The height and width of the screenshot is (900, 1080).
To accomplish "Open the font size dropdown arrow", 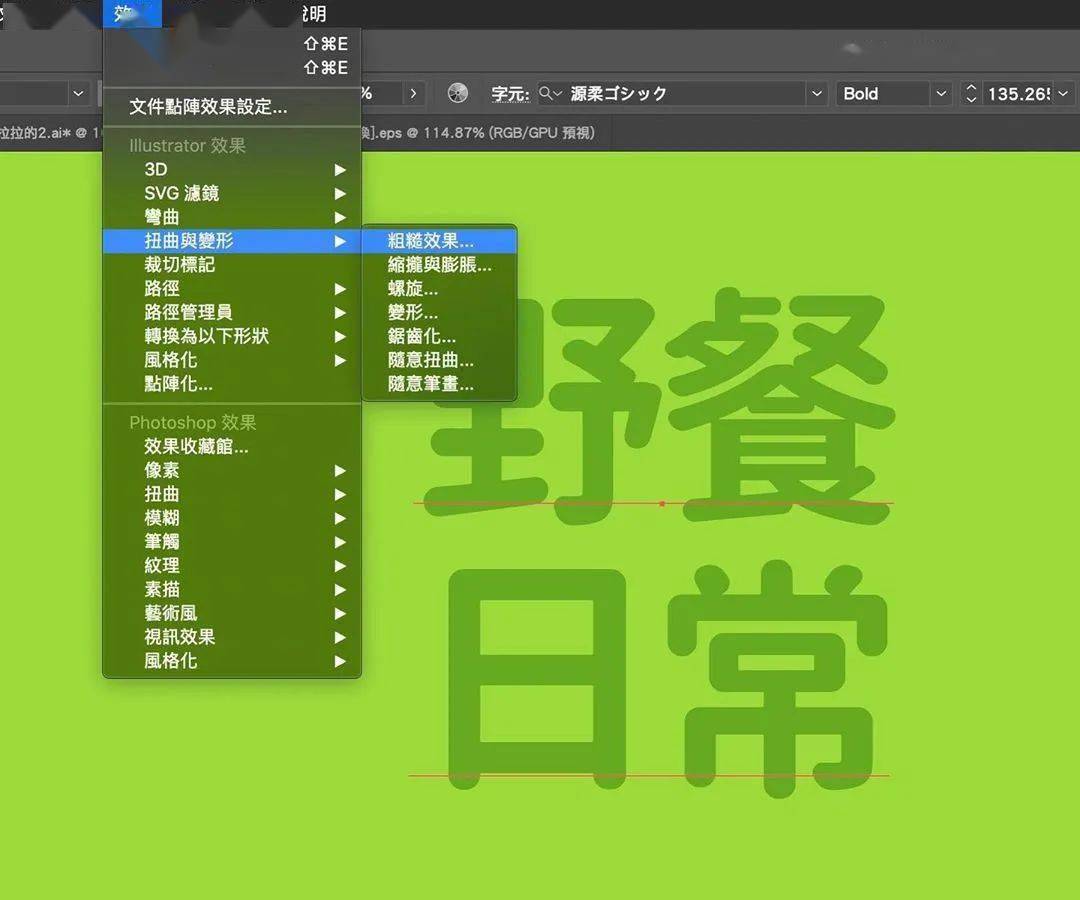I will (x=1063, y=93).
